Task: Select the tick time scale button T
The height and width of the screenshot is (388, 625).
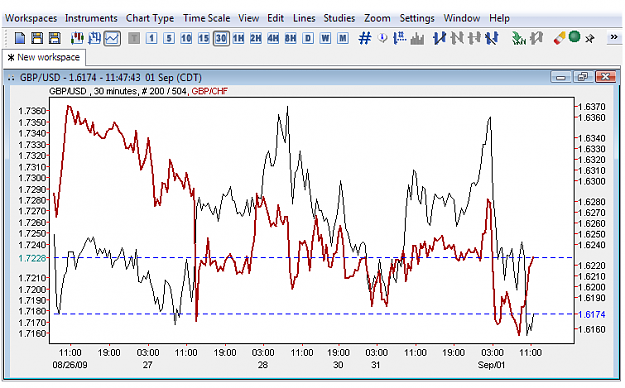Action: pos(134,39)
